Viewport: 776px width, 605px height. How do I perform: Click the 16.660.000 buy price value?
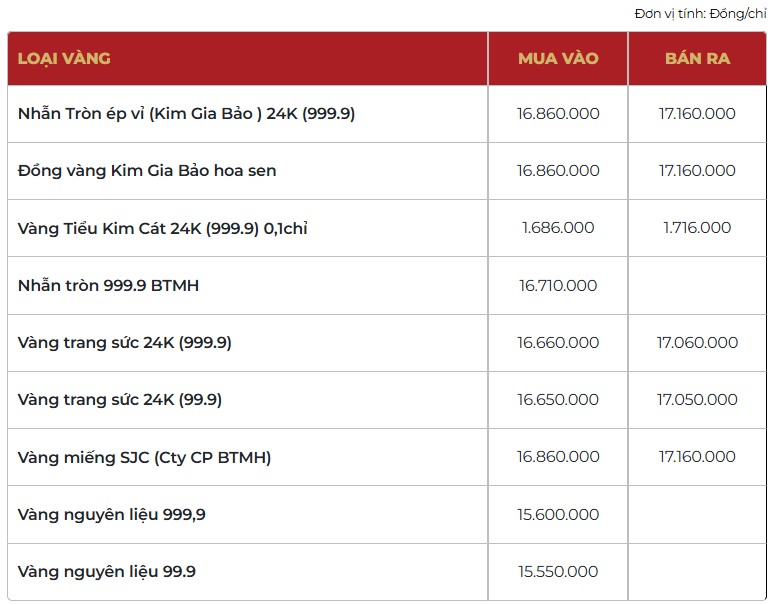[x=558, y=343]
